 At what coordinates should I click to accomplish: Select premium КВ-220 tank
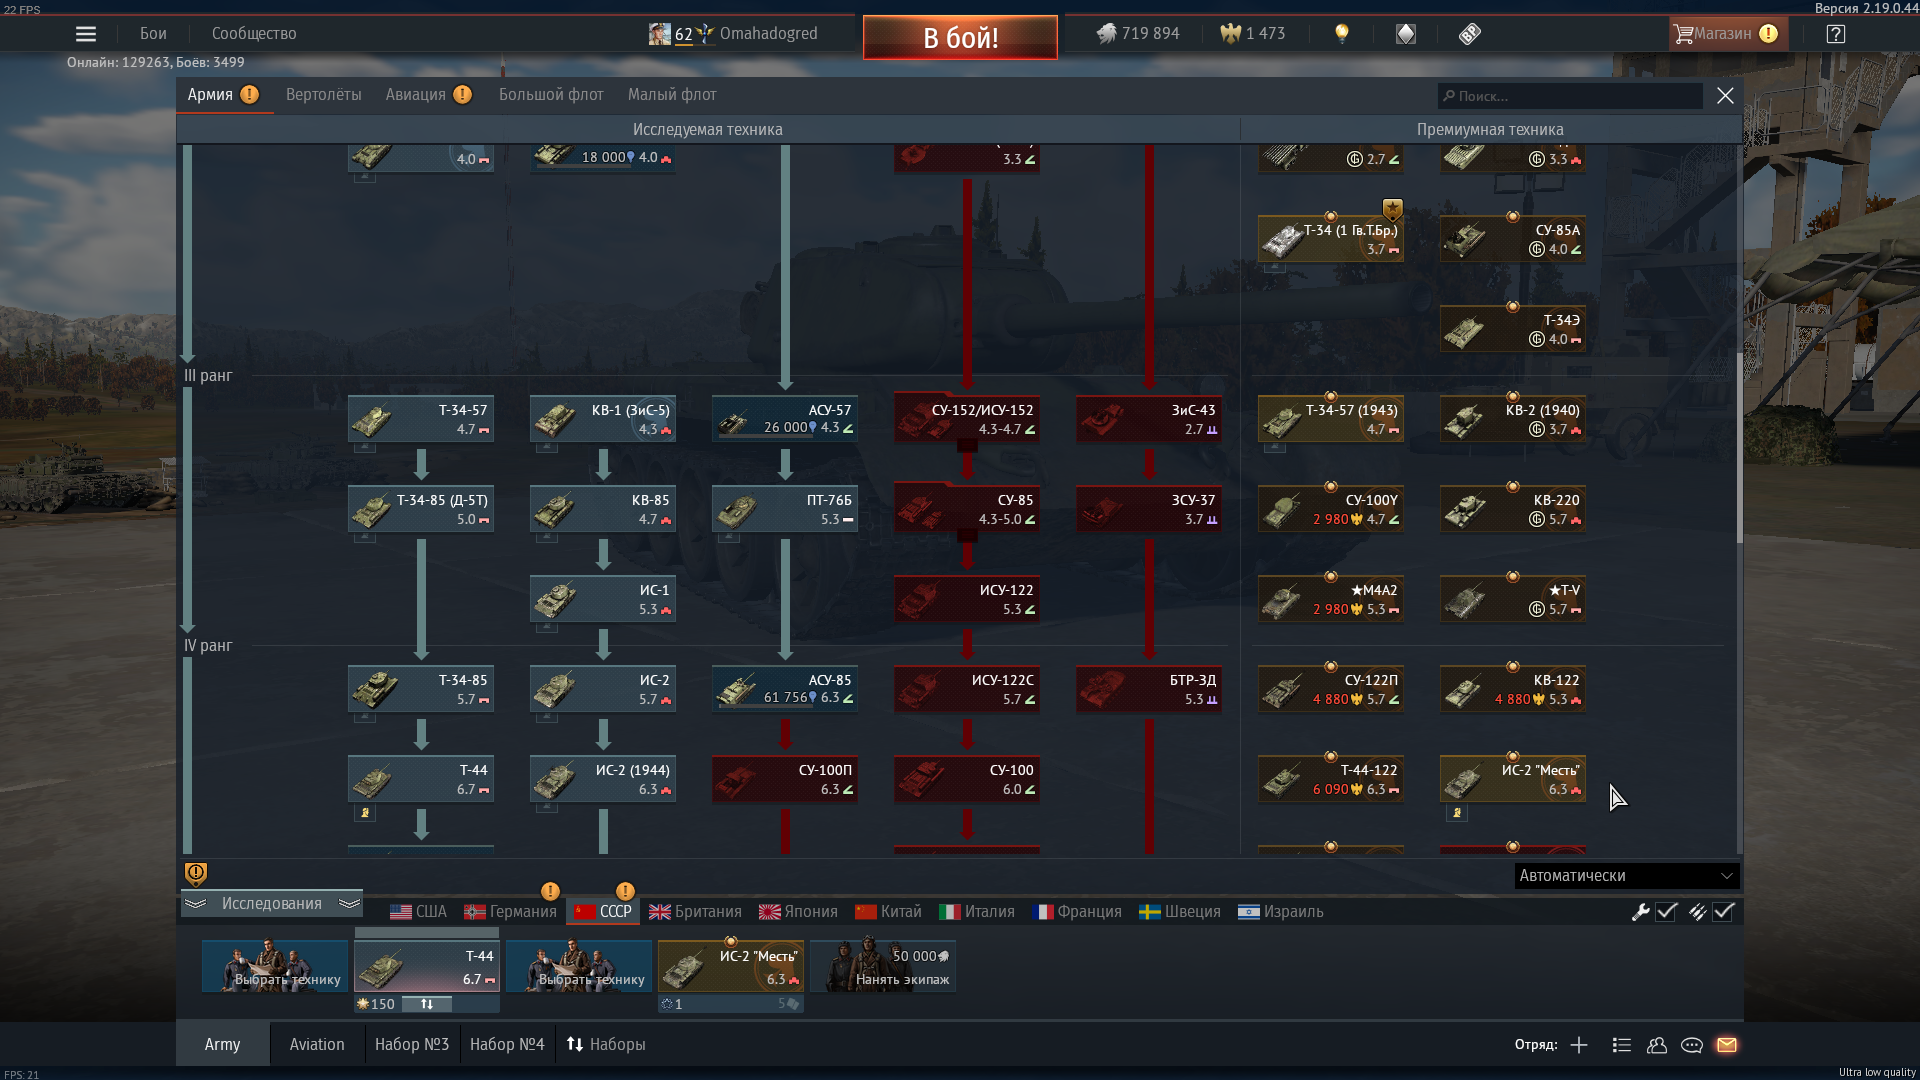tap(1513, 509)
